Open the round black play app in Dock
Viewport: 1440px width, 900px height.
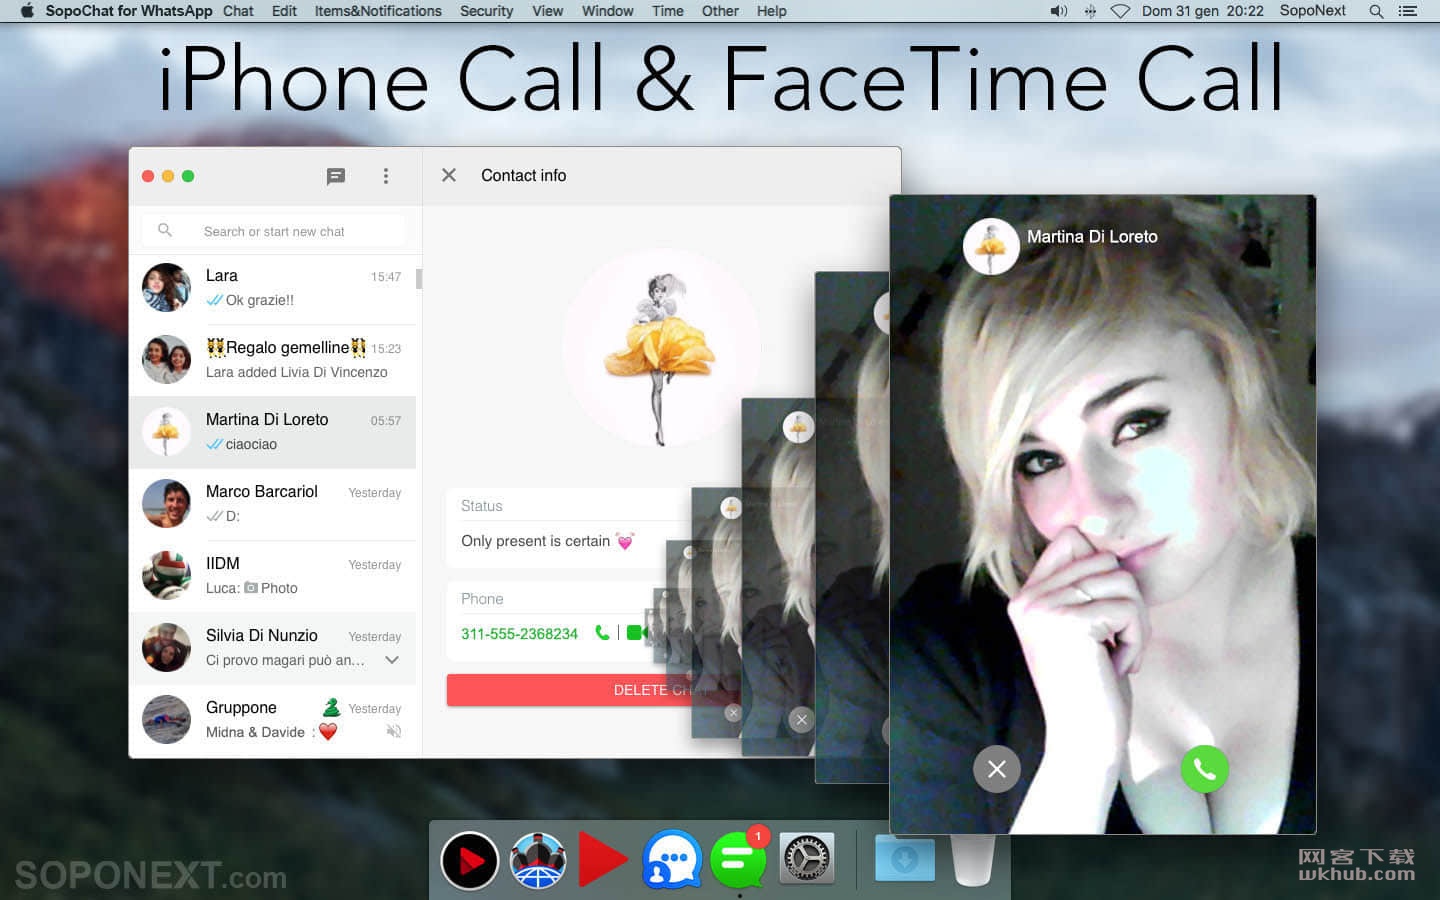pos(470,860)
